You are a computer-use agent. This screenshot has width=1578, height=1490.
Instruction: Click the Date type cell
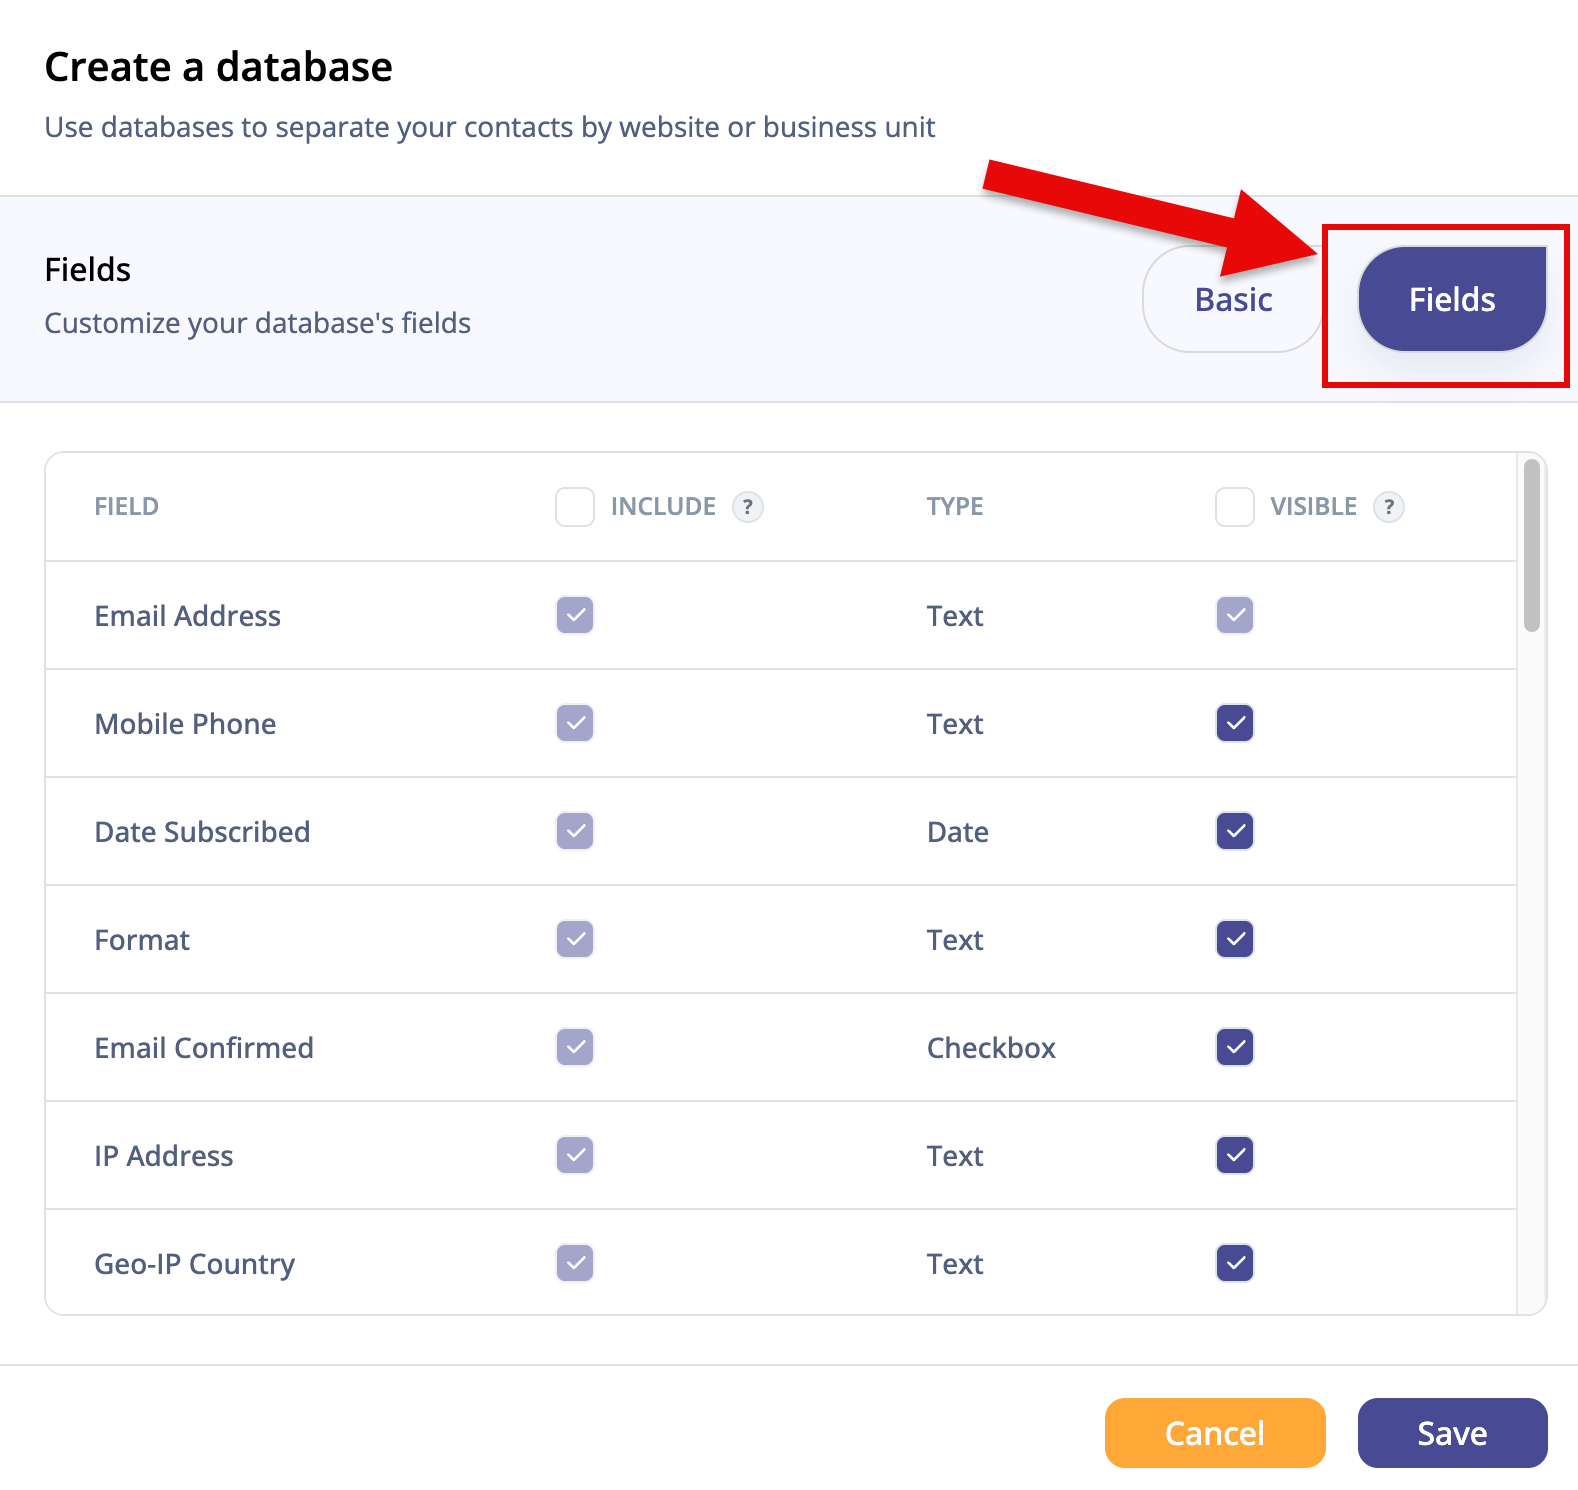tap(958, 832)
